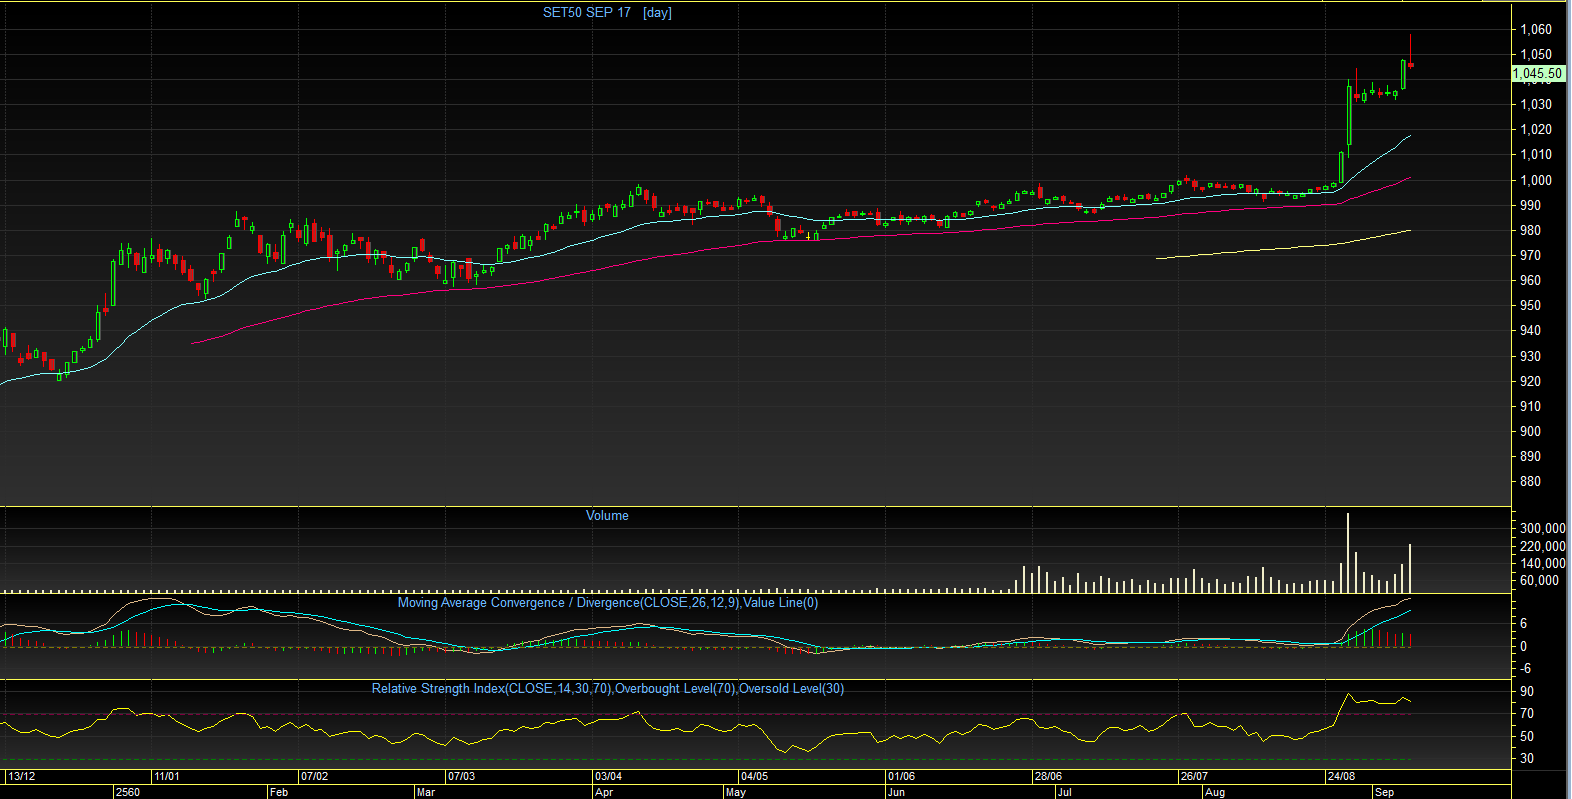This screenshot has width=1572, height=799.
Task: Select the 920 price axis label
Action: coord(1530,382)
